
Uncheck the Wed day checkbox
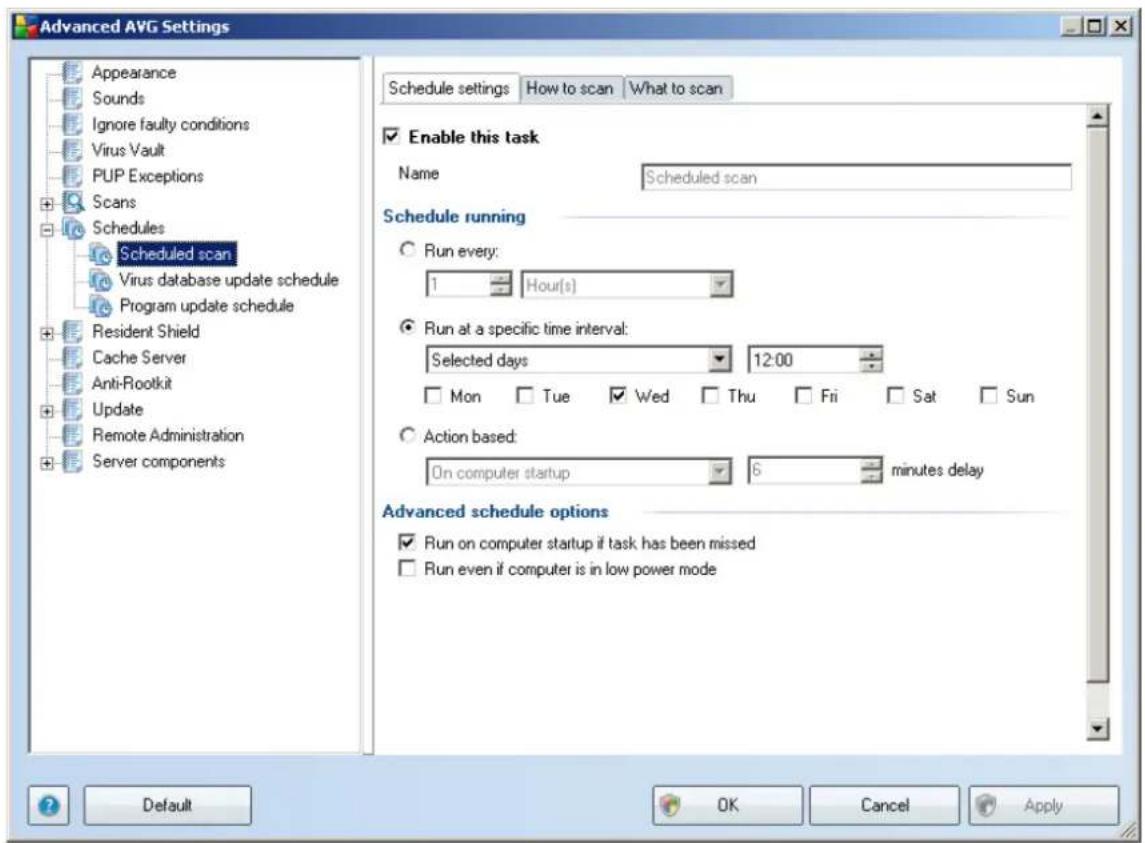click(x=618, y=396)
